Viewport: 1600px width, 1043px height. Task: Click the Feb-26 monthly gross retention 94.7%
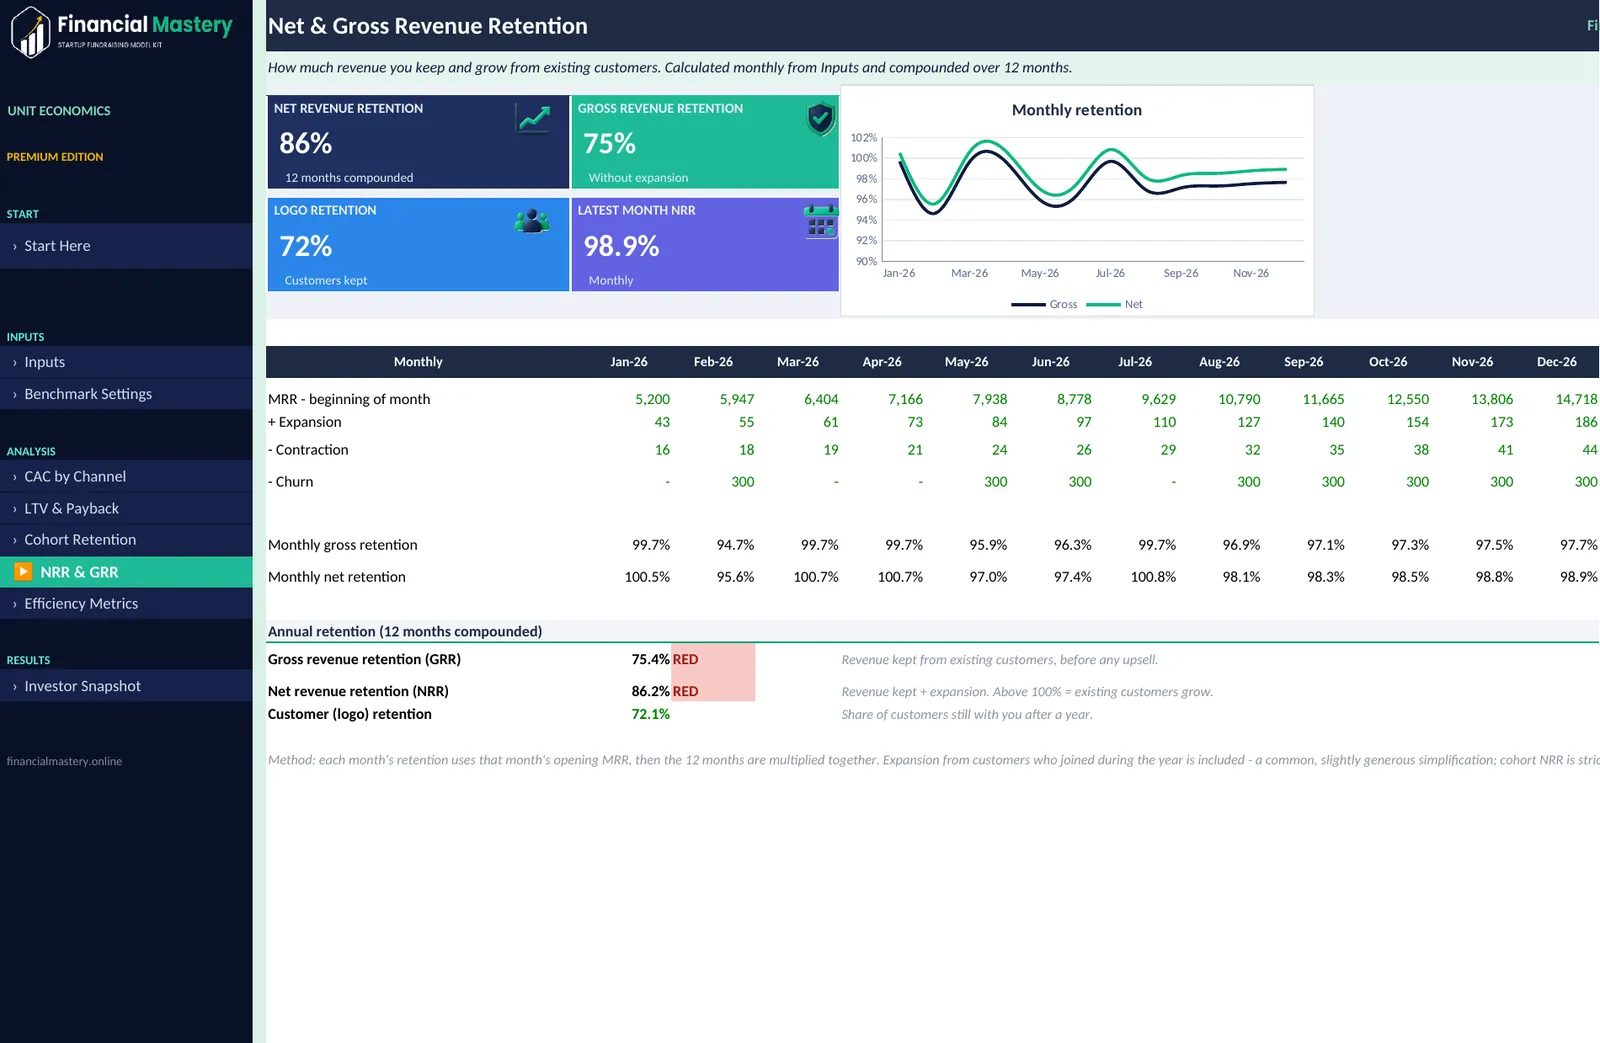735,545
